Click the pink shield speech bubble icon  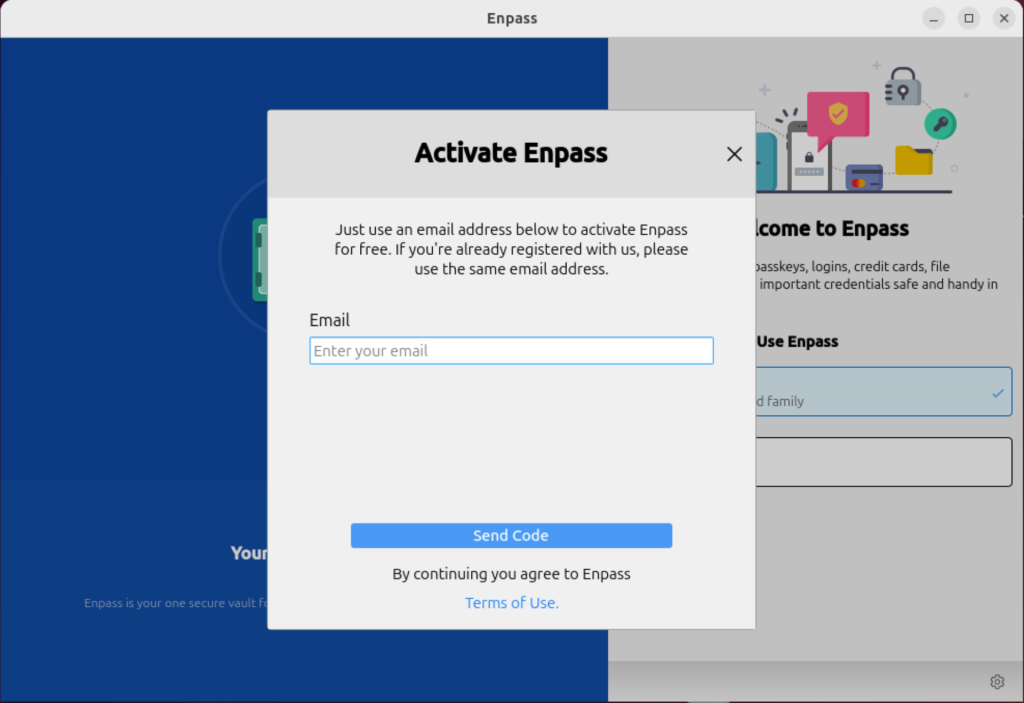[x=838, y=113]
